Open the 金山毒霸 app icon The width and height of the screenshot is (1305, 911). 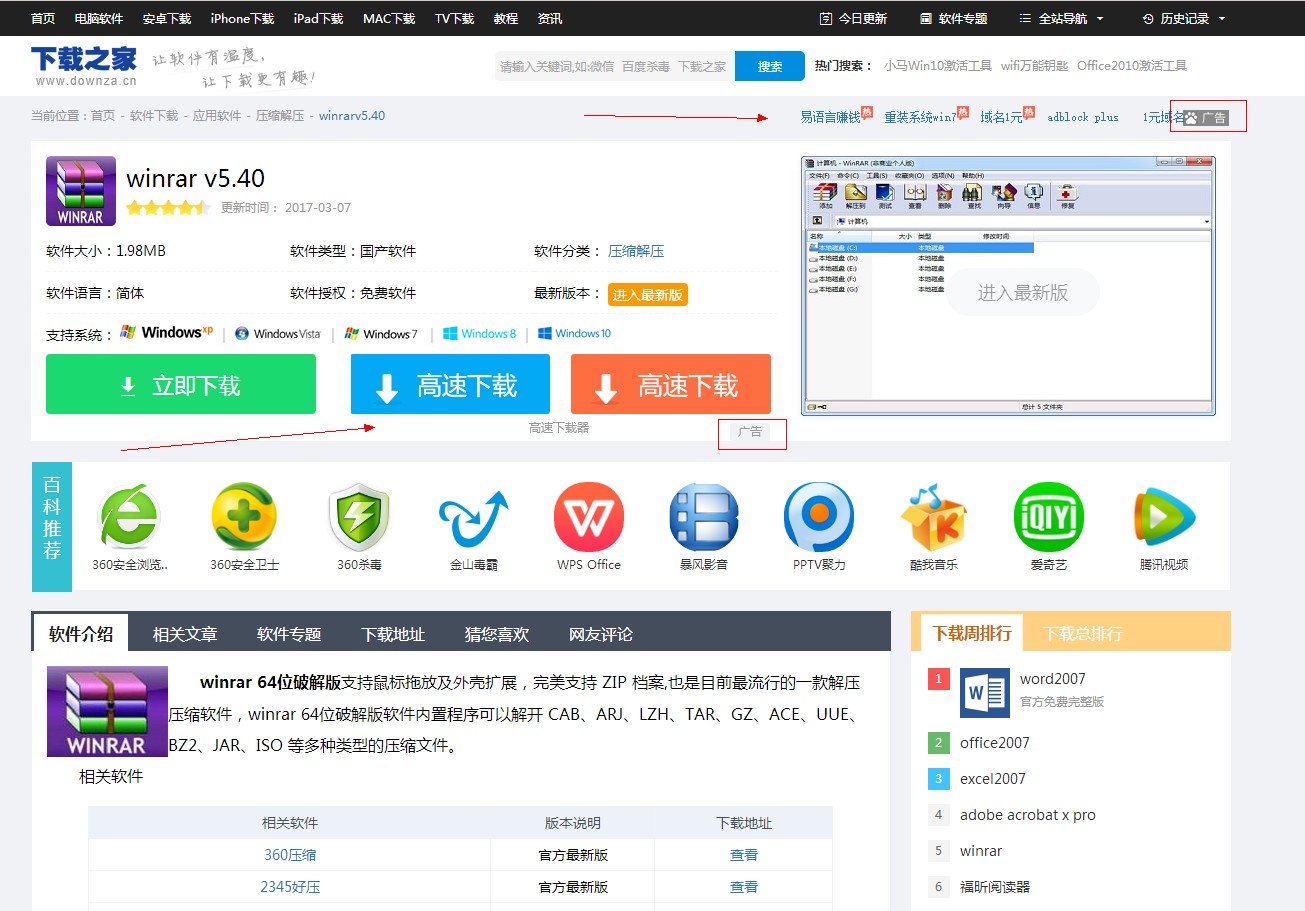473,520
